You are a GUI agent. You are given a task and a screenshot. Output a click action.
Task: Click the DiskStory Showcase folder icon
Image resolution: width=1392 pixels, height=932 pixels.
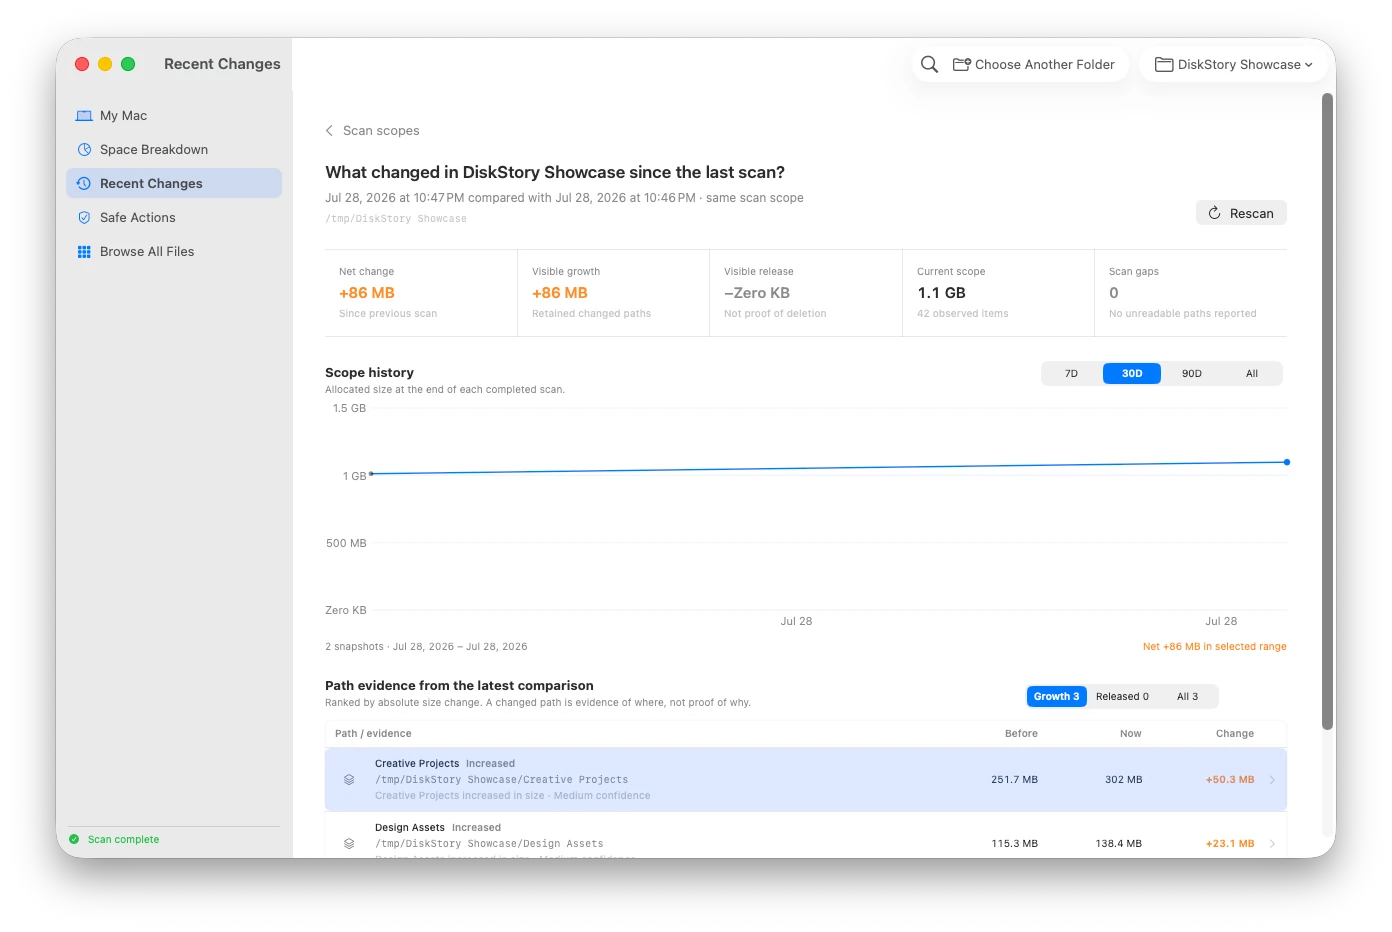pos(1164,64)
